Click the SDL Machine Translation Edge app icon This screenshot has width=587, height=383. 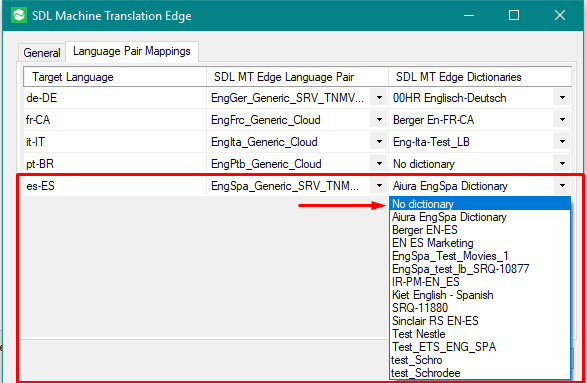pos(19,15)
